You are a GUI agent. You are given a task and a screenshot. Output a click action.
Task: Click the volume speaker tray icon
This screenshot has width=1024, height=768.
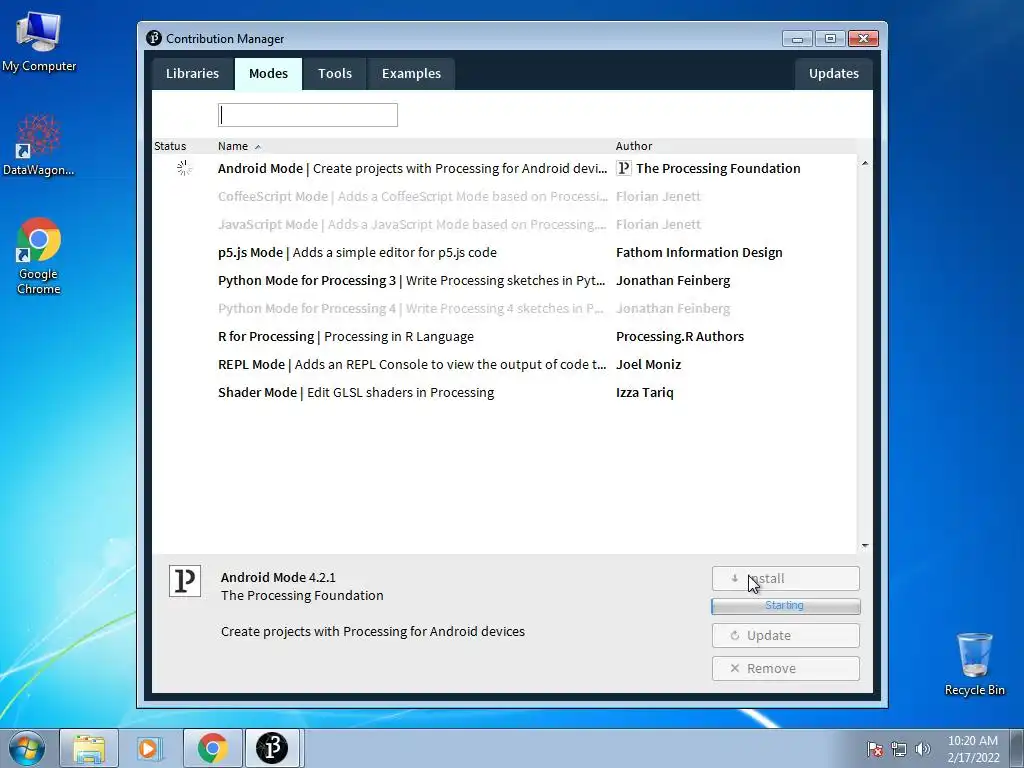(x=923, y=748)
